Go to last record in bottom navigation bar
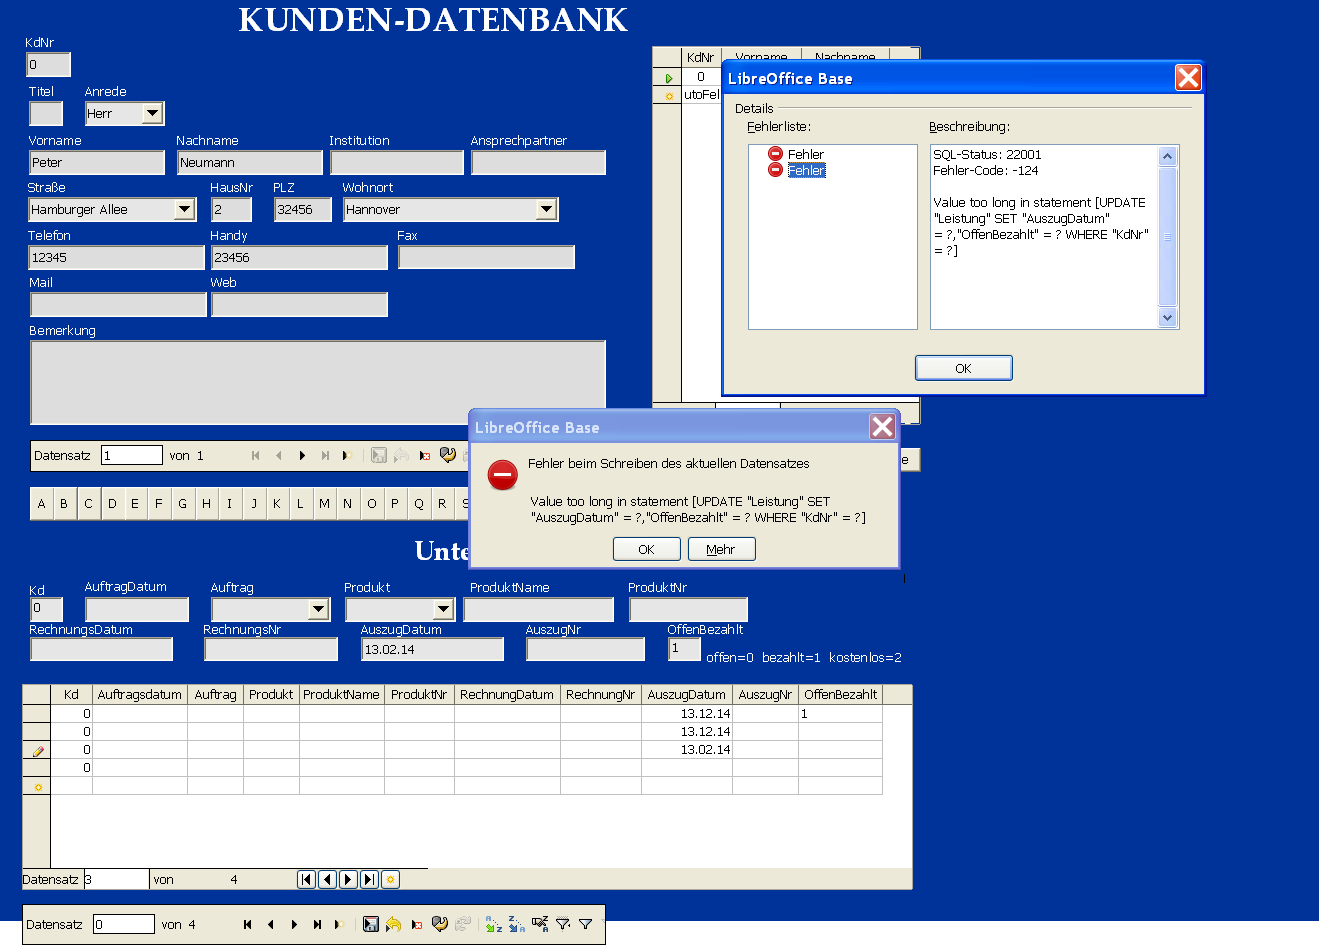 click(x=317, y=925)
